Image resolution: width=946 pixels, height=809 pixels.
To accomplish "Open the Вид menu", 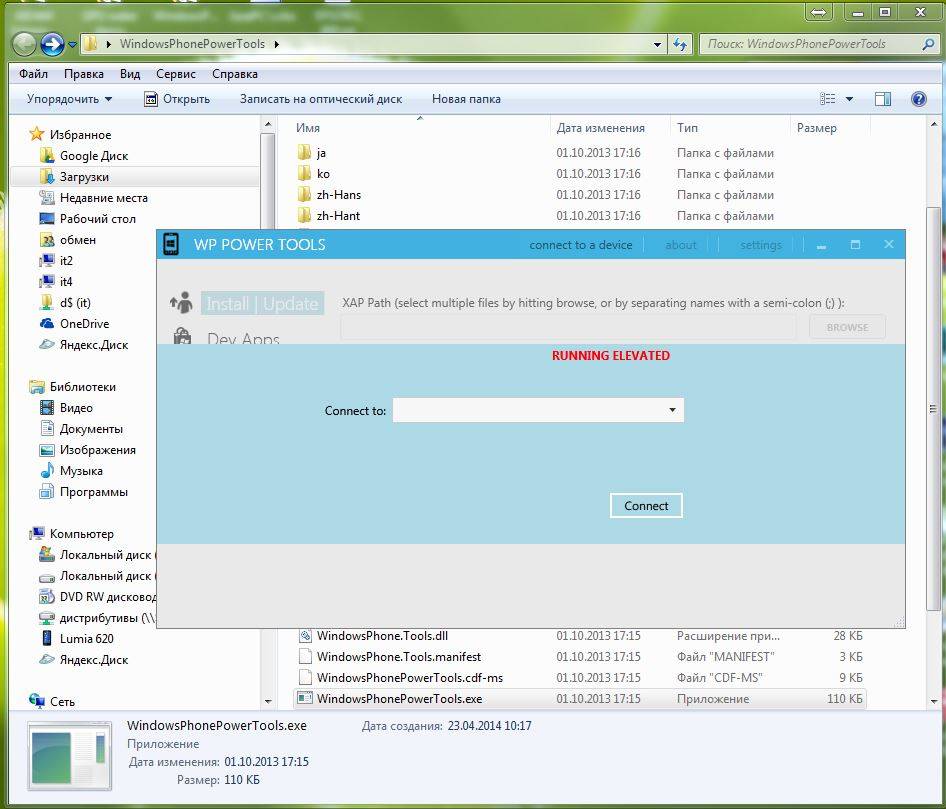I will tap(130, 74).
